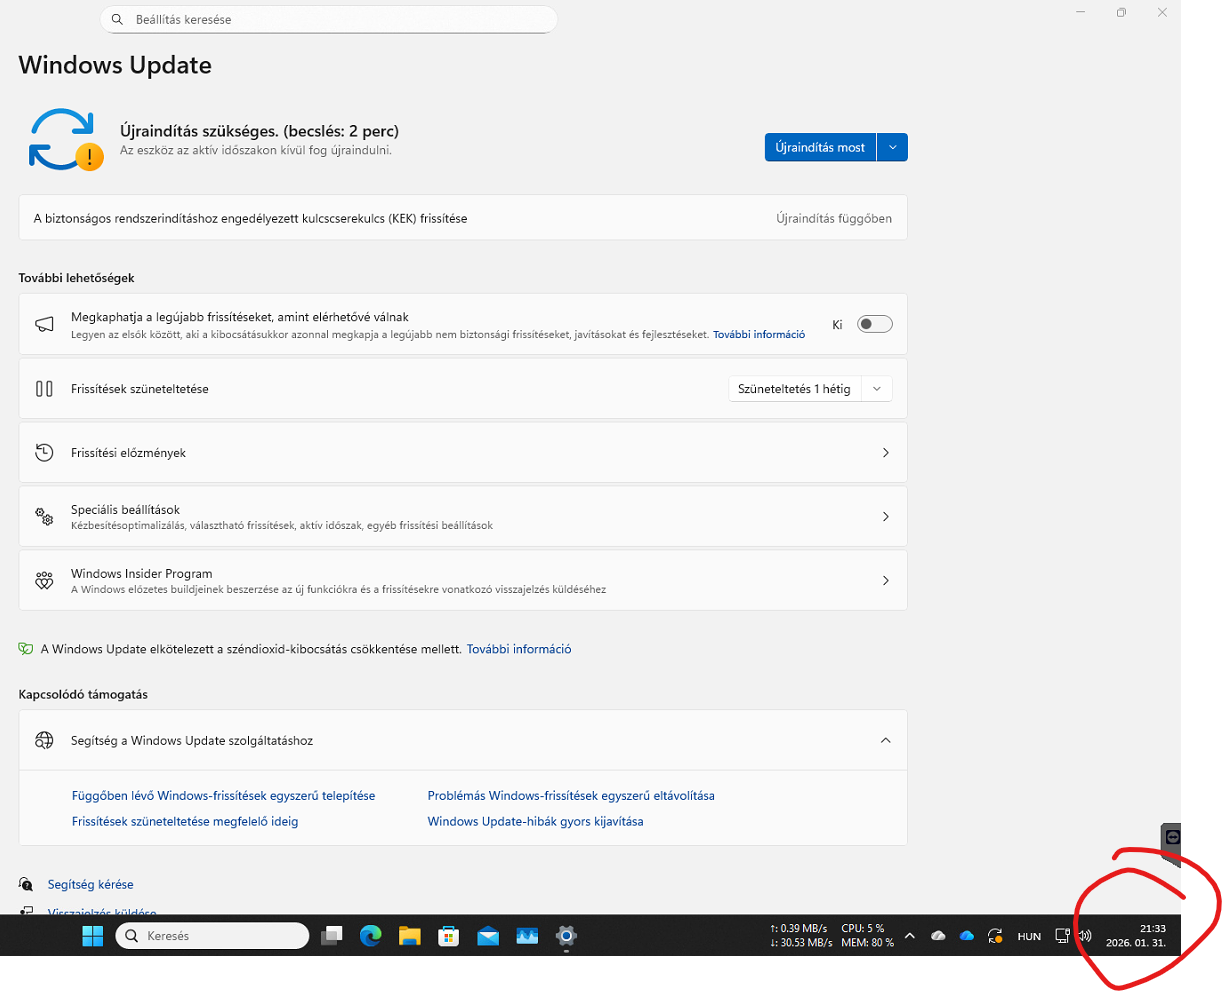Focus the Beállítás keresése search field
The image size is (1224, 992).
click(328, 19)
